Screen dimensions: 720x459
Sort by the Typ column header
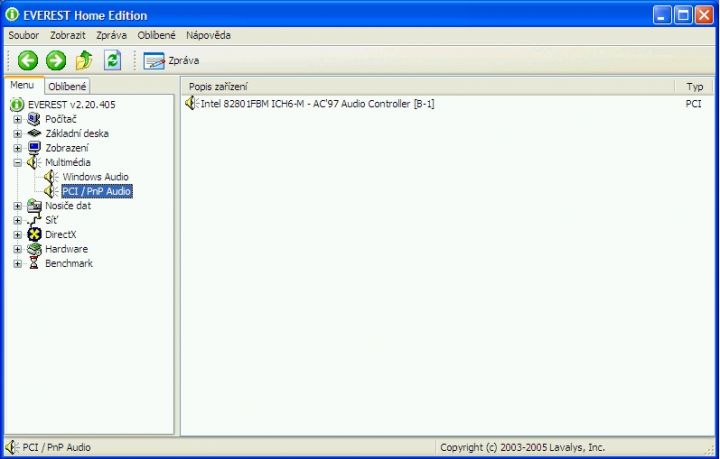[x=694, y=86]
